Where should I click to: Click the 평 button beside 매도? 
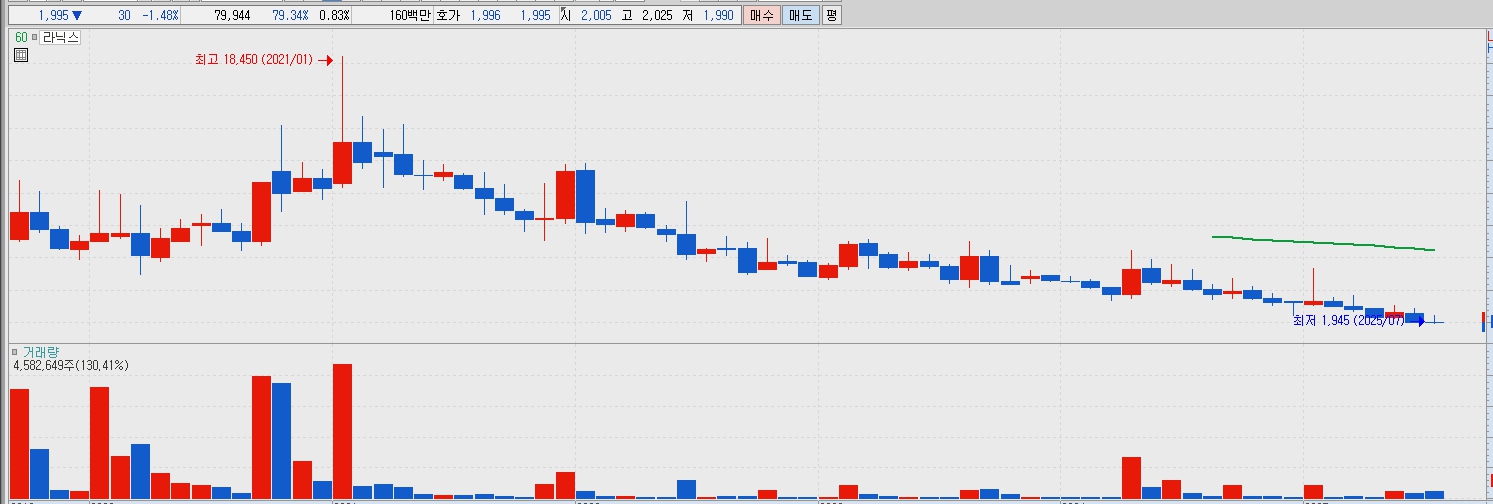pyautogui.click(x=831, y=16)
